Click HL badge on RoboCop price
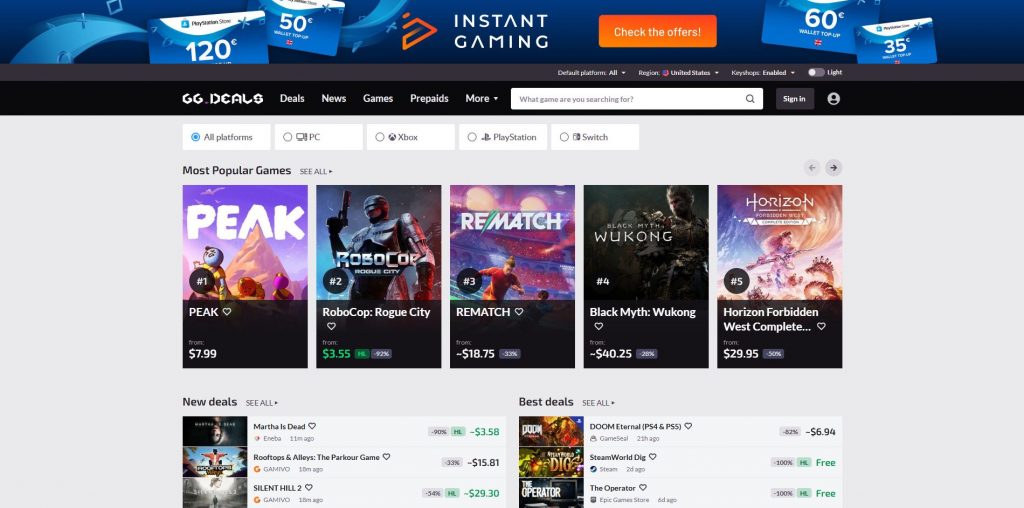 tap(362, 354)
